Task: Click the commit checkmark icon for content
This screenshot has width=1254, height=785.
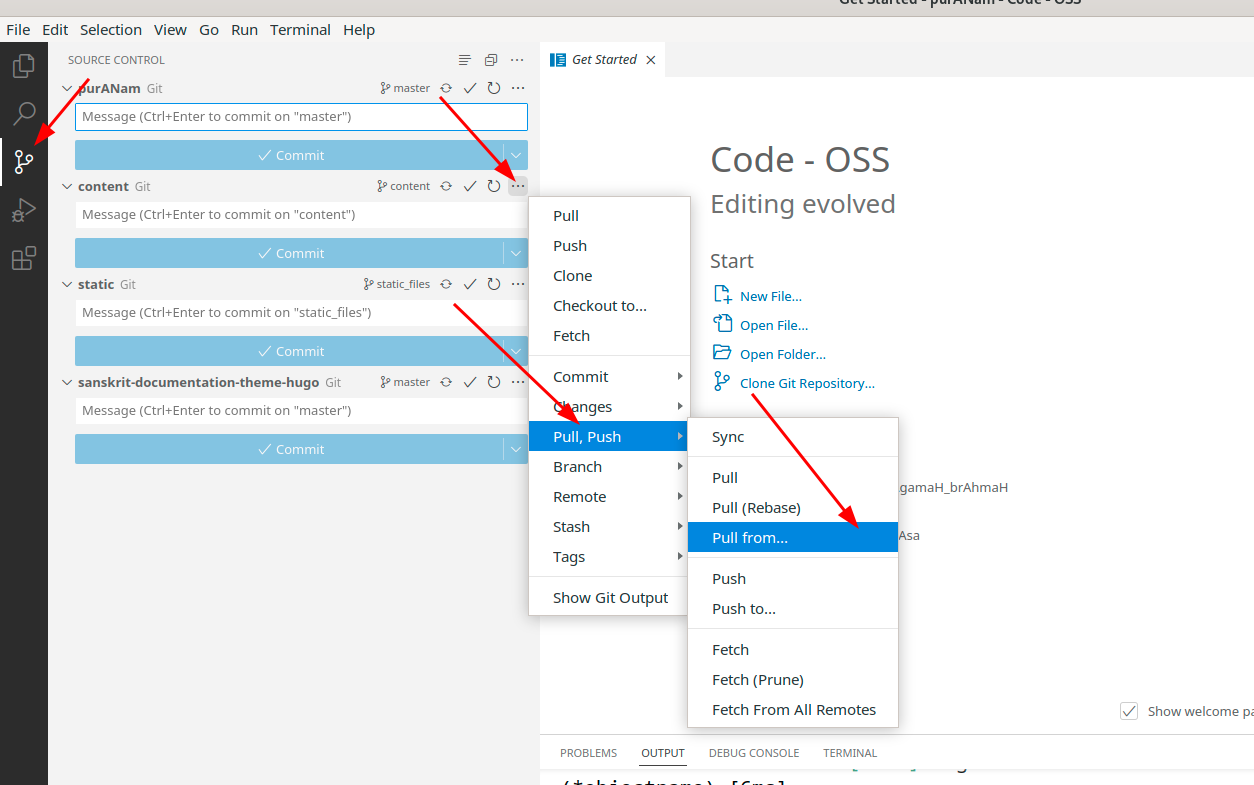Action: tap(470, 186)
